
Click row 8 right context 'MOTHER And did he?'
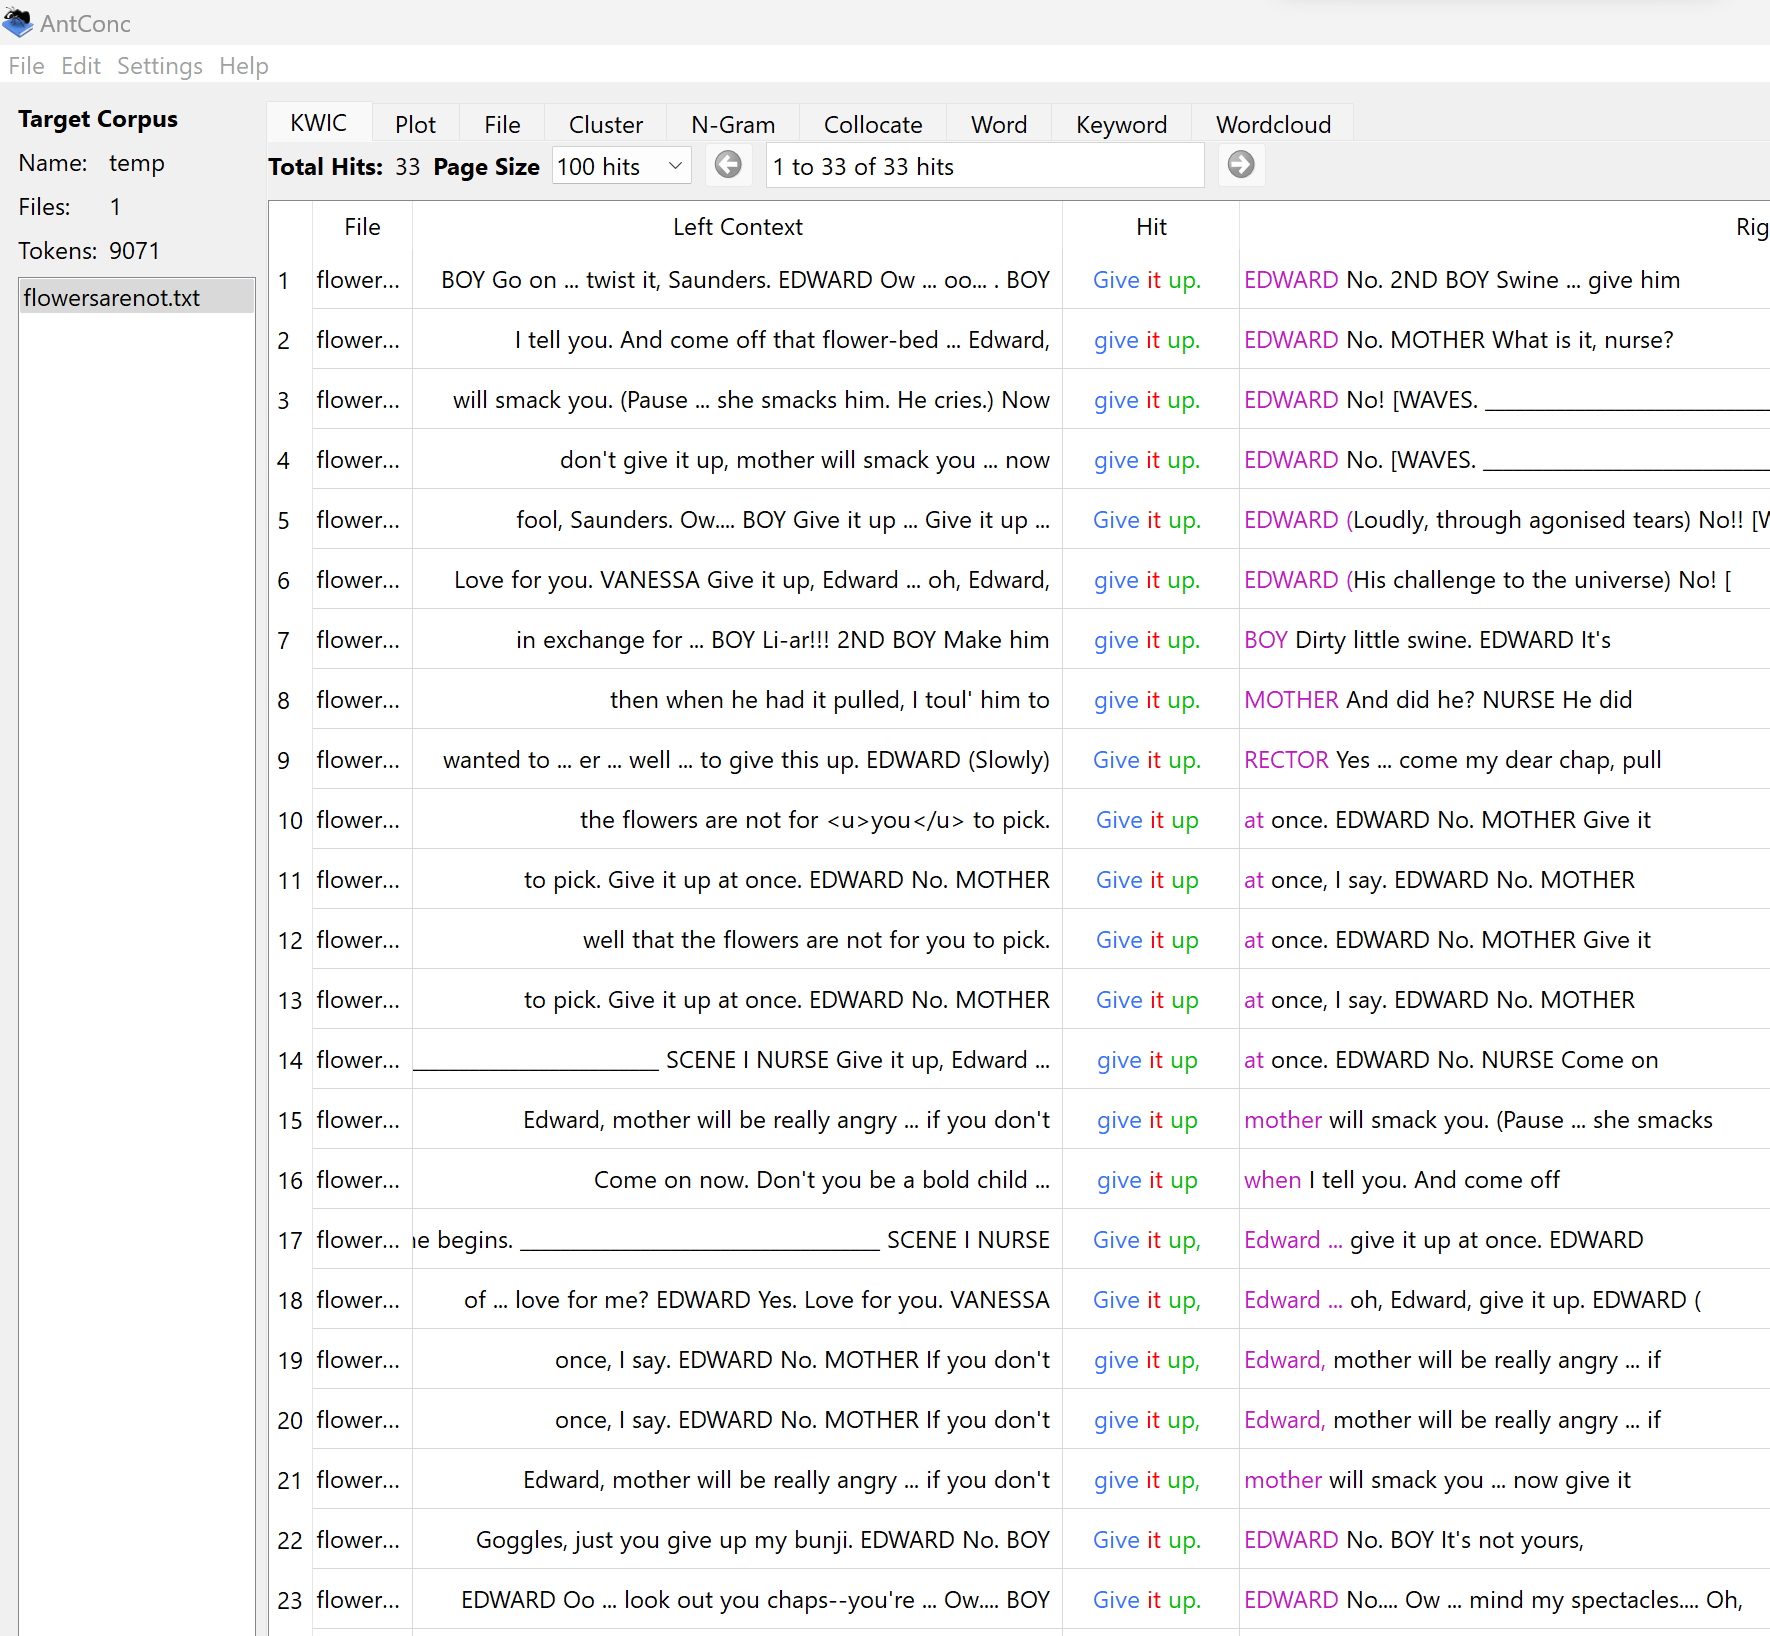(1360, 700)
